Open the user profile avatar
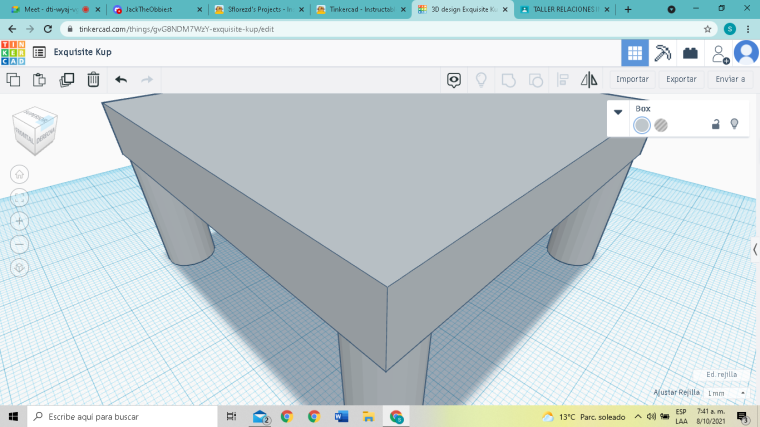 tap(746, 53)
